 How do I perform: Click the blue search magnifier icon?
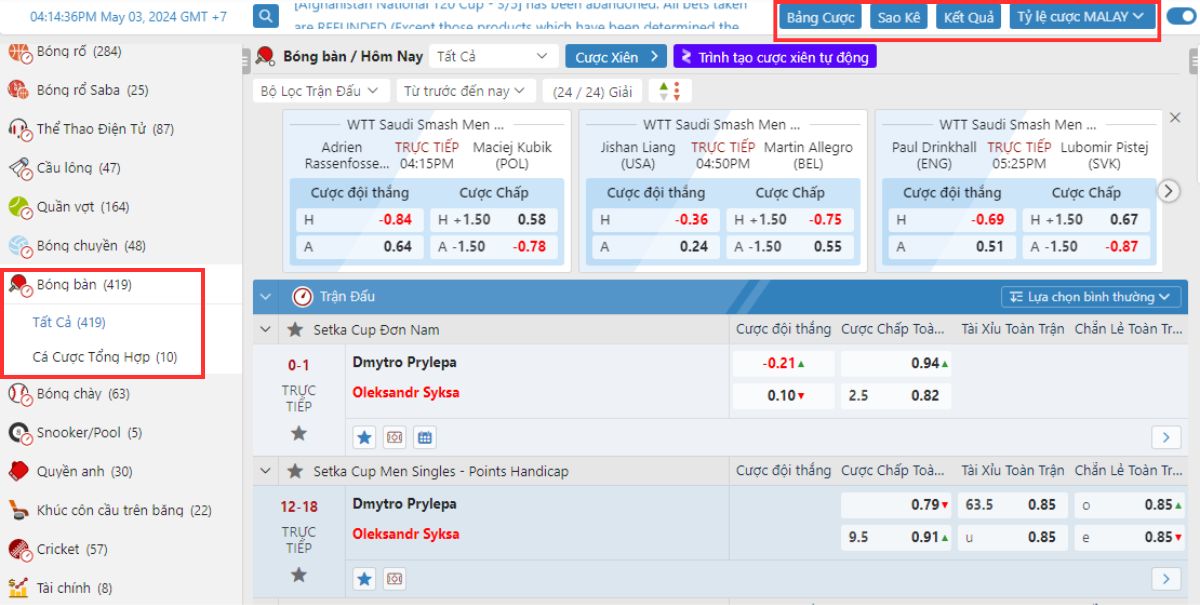[265, 16]
